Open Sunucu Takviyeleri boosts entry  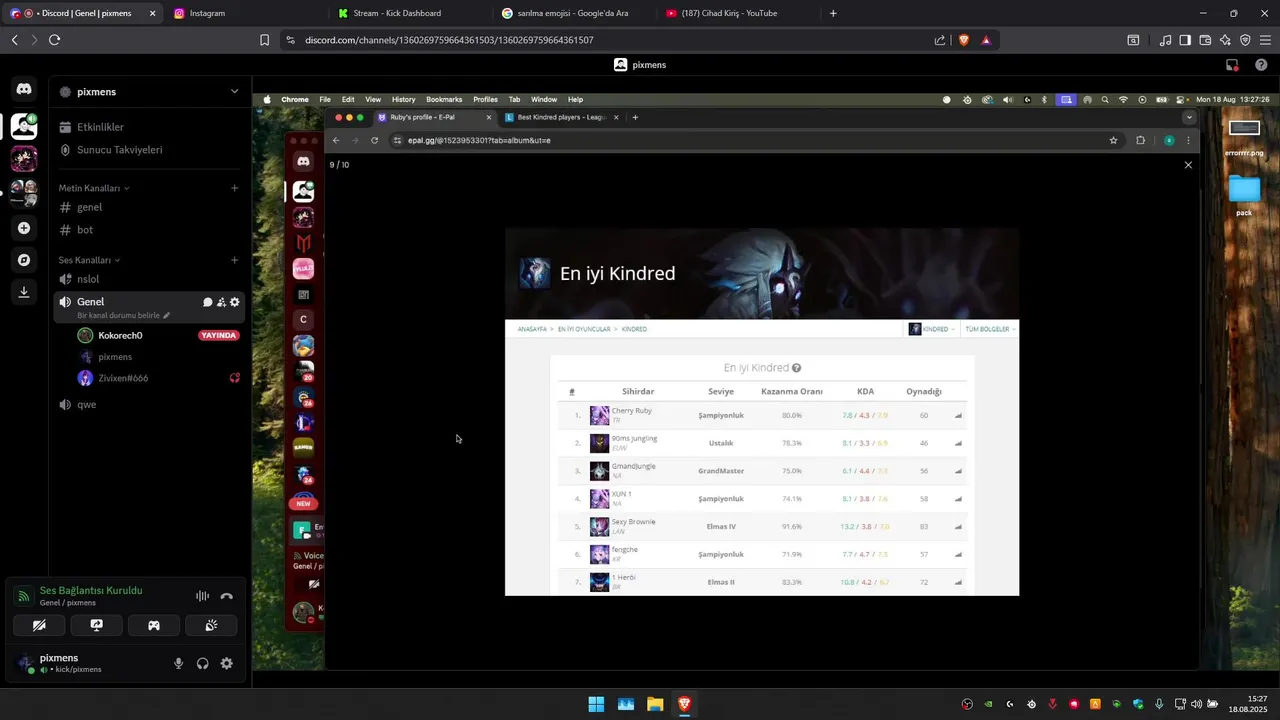[x=149, y=150]
